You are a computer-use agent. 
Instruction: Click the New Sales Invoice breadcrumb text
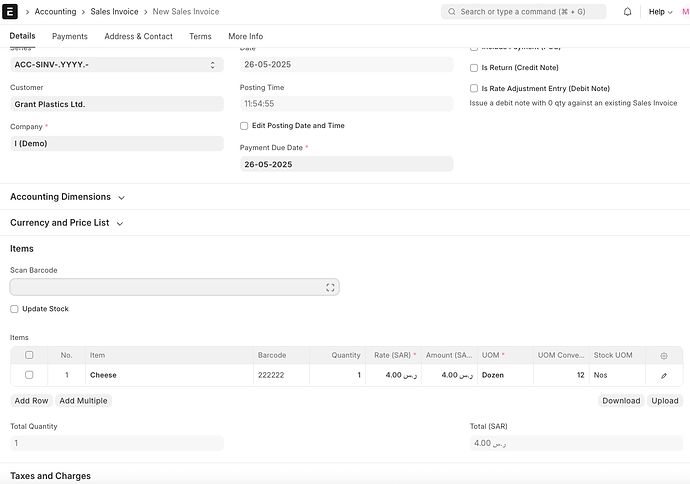click(x=186, y=12)
